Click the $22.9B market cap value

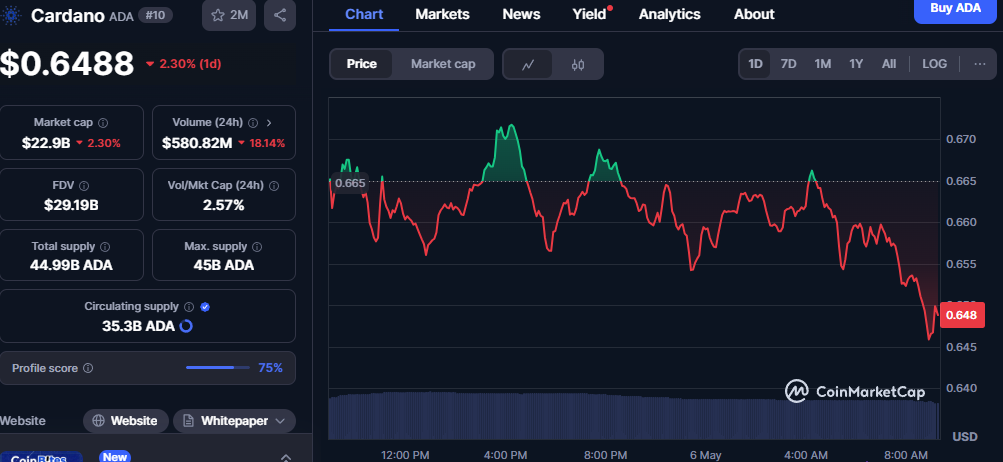tap(46, 143)
